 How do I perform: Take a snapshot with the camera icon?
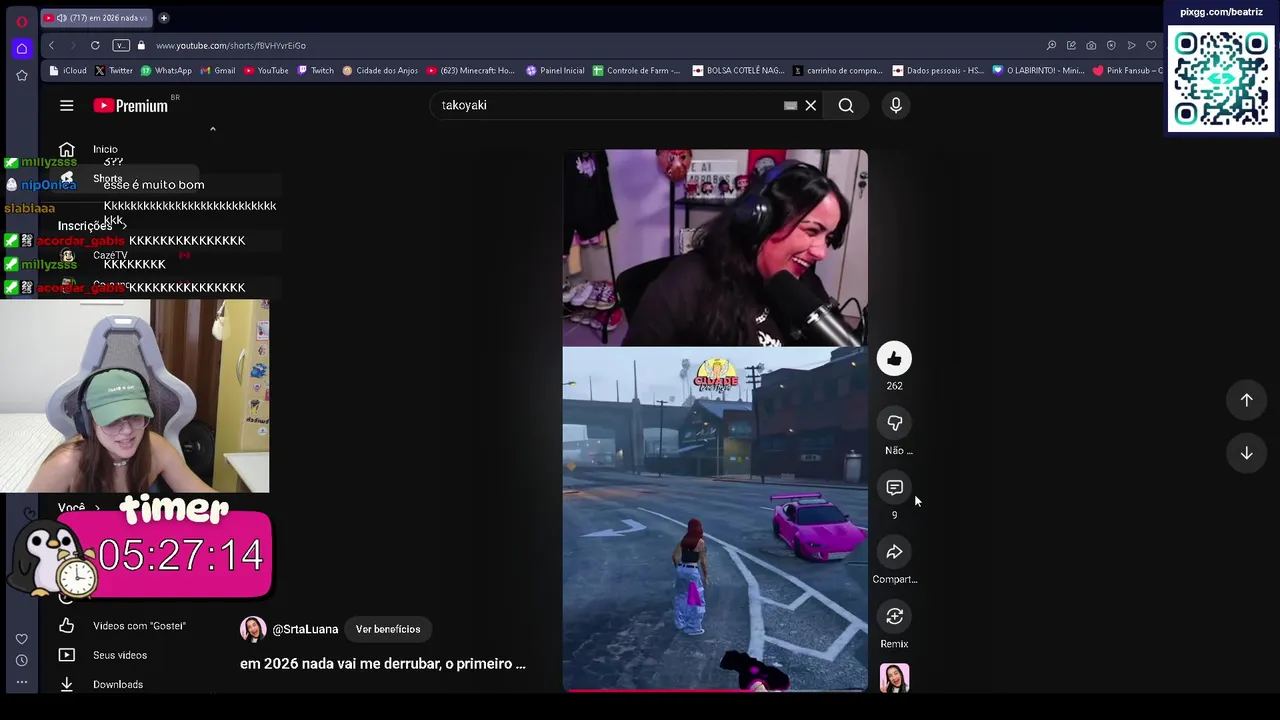1091,45
